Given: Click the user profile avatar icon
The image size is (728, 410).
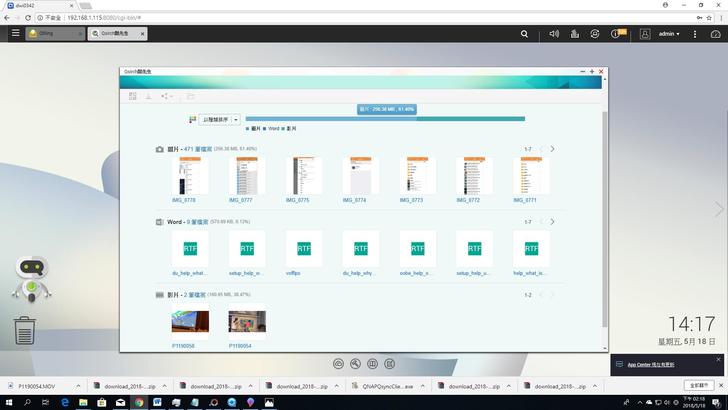Looking at the screenshot, I should coord(645,34).
